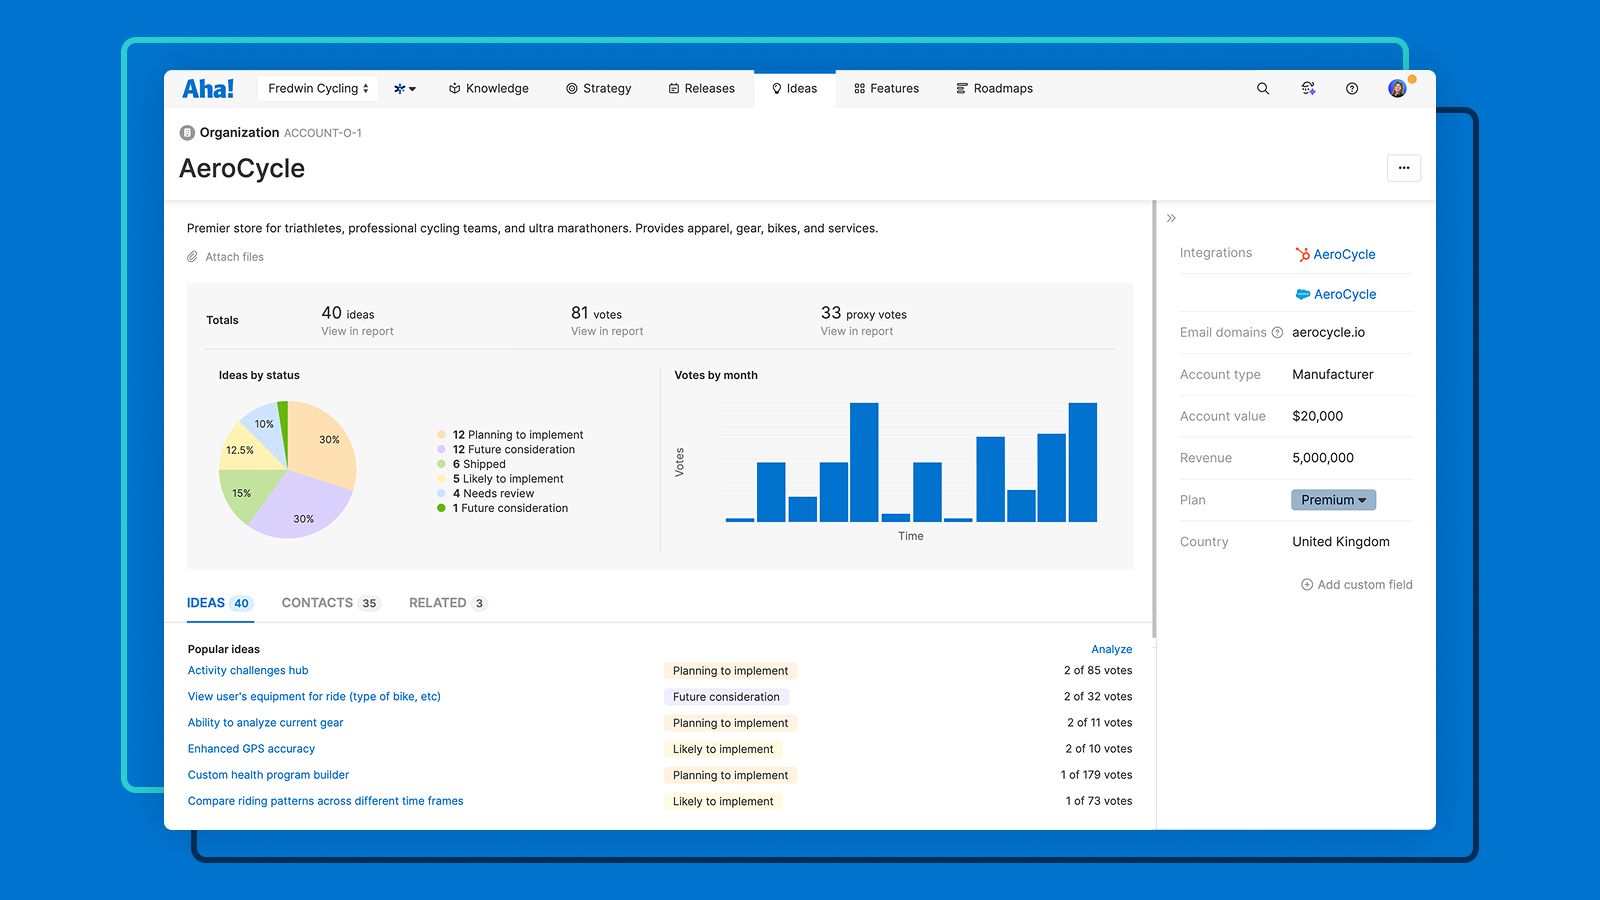
Task: Click the help question mark icon in the top bar
Action: point(1352,88)
